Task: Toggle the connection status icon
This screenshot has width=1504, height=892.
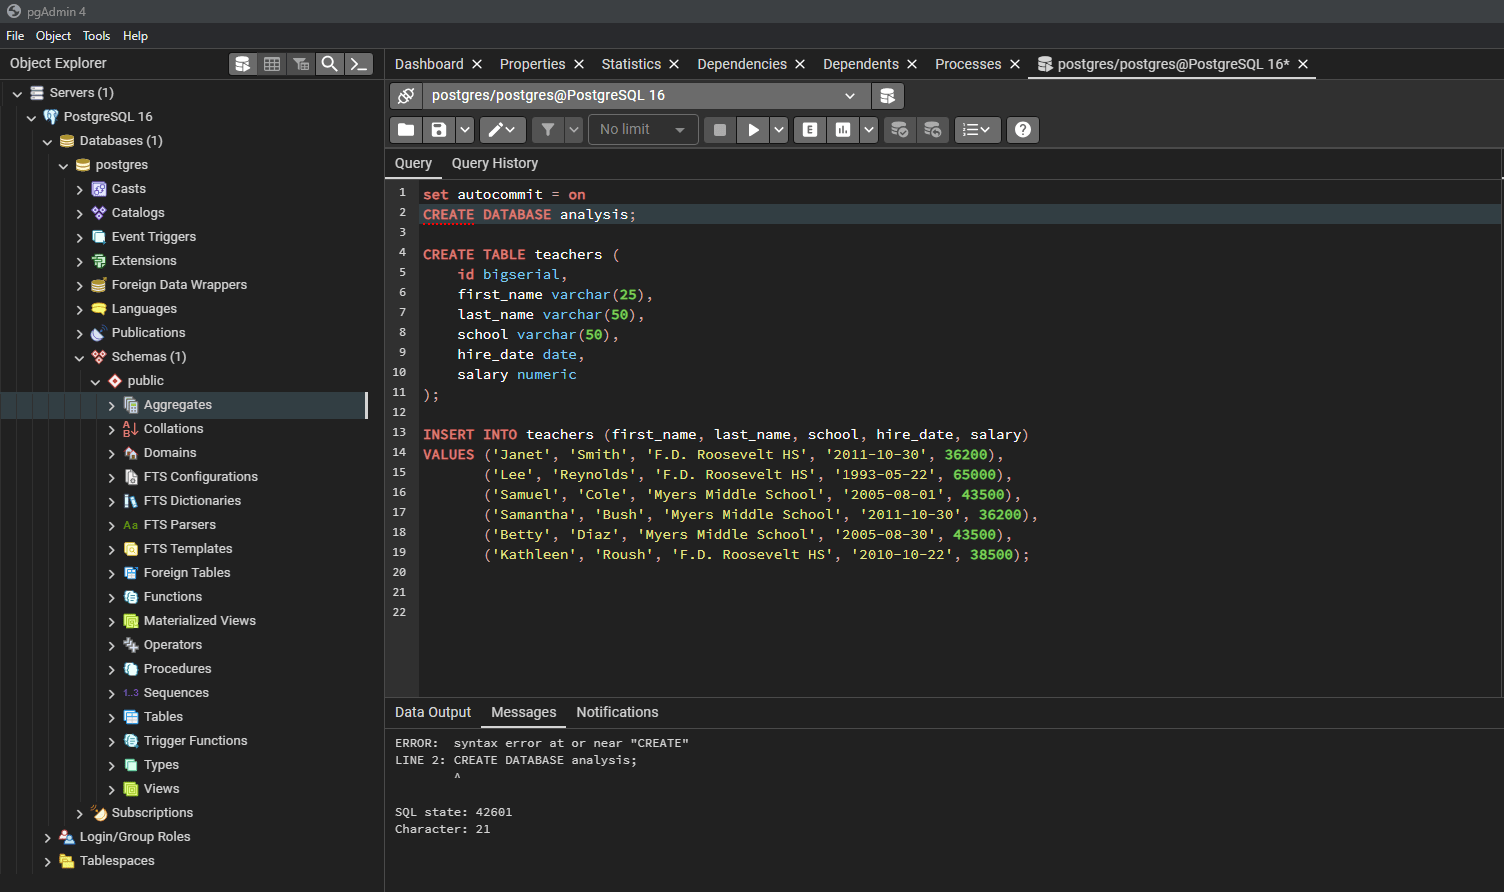Action: pyautogui.click(x=406, y=96)
